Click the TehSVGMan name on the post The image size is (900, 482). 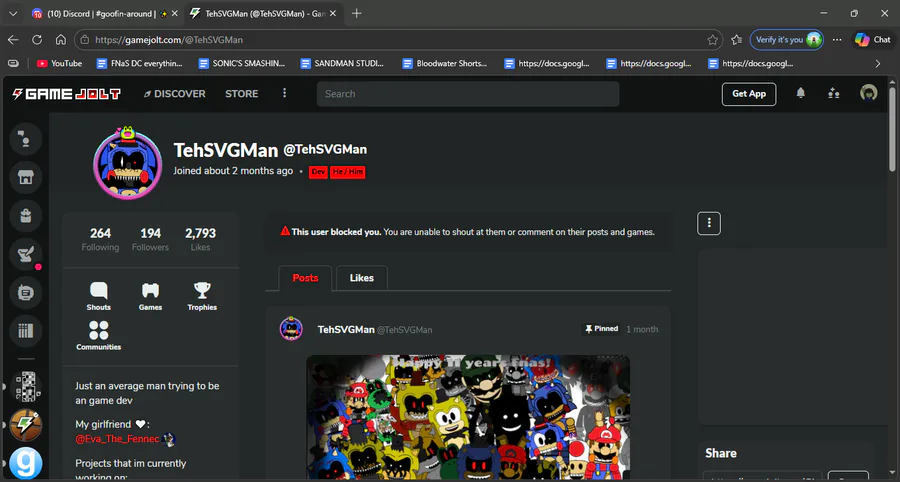[x=346, y=329]
